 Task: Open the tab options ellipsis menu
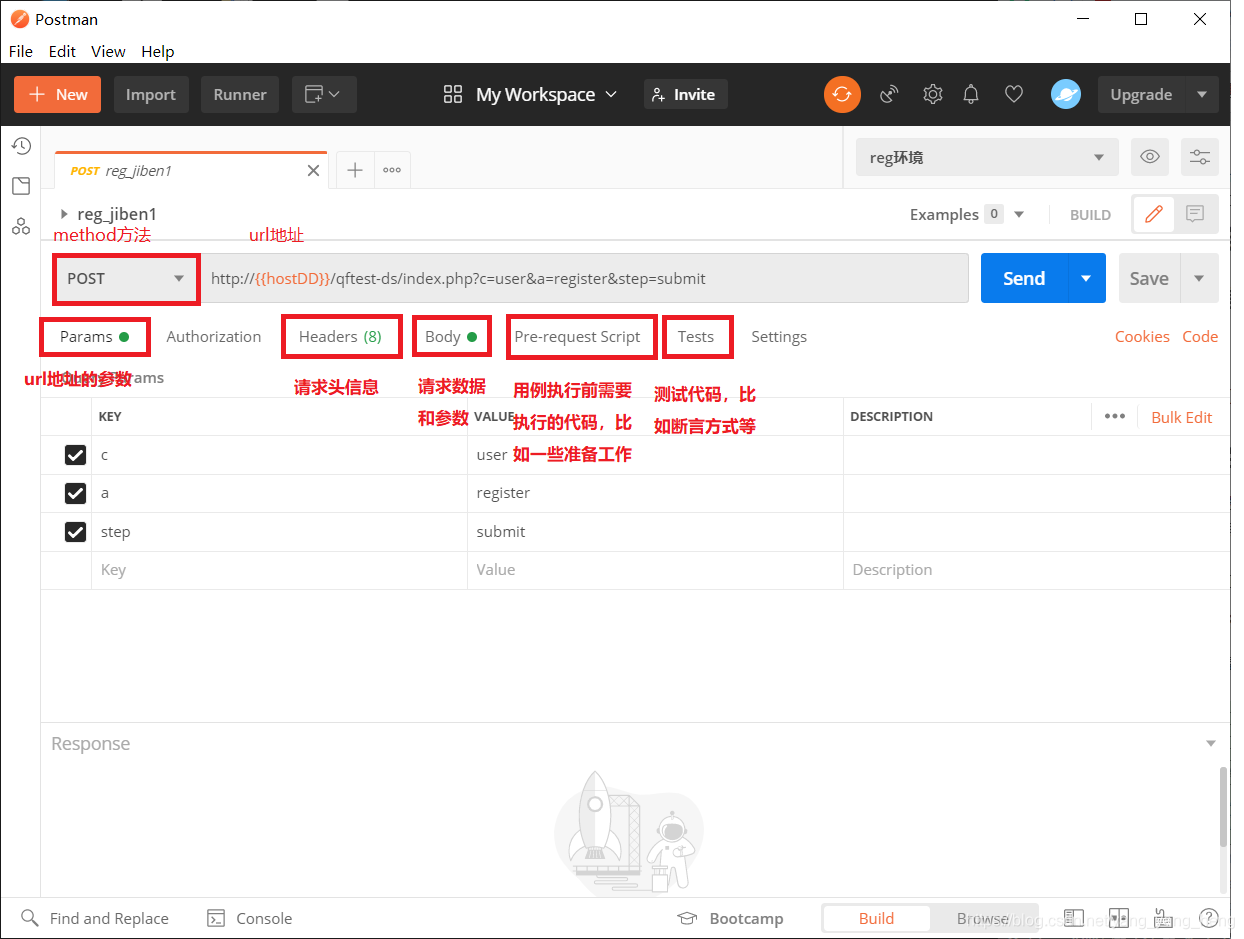point(392,170)
